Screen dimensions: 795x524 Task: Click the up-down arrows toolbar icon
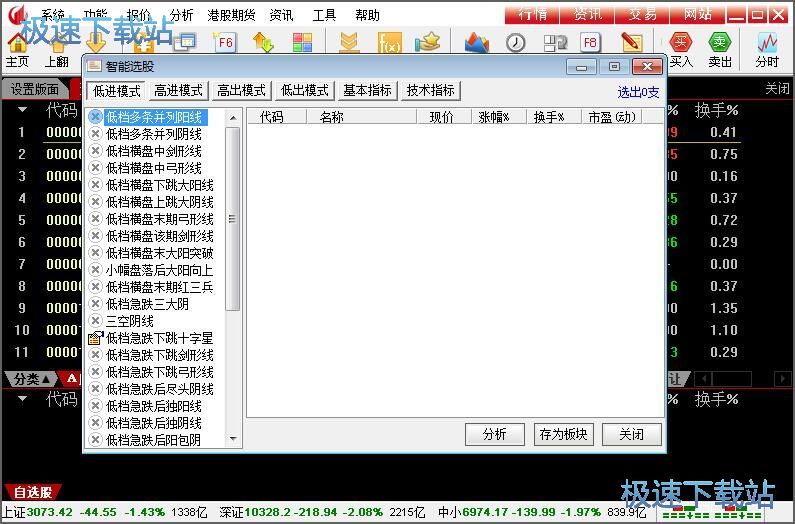263,43
